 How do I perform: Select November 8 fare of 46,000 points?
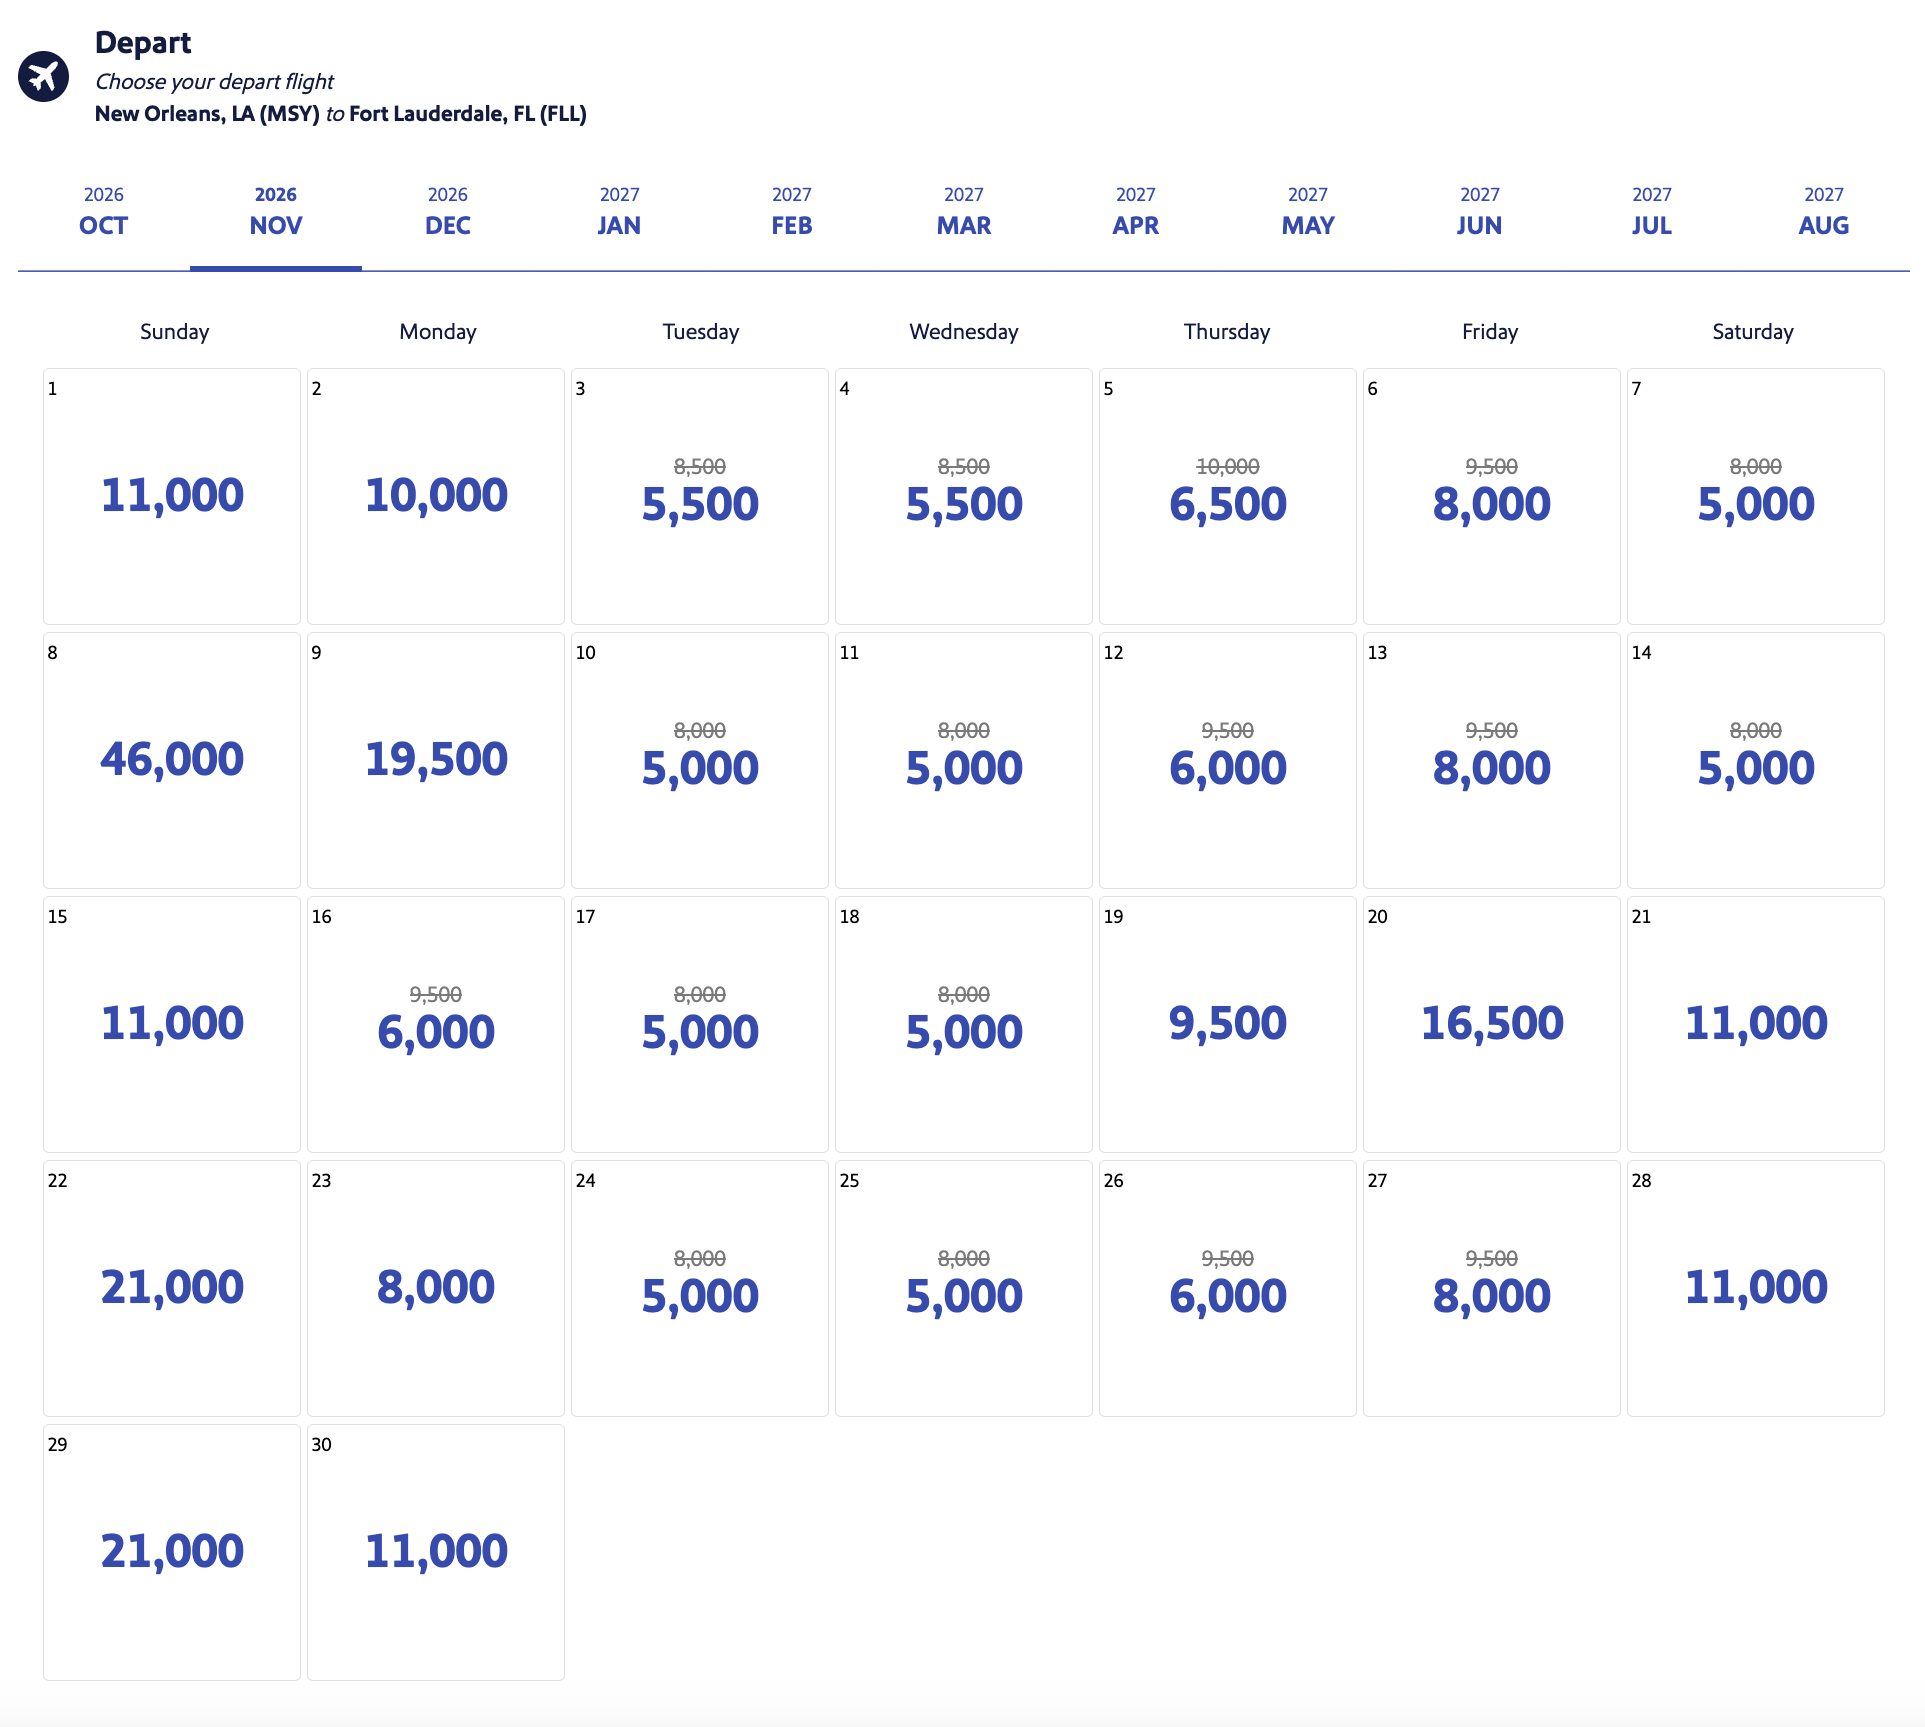(x=172, y=760)
